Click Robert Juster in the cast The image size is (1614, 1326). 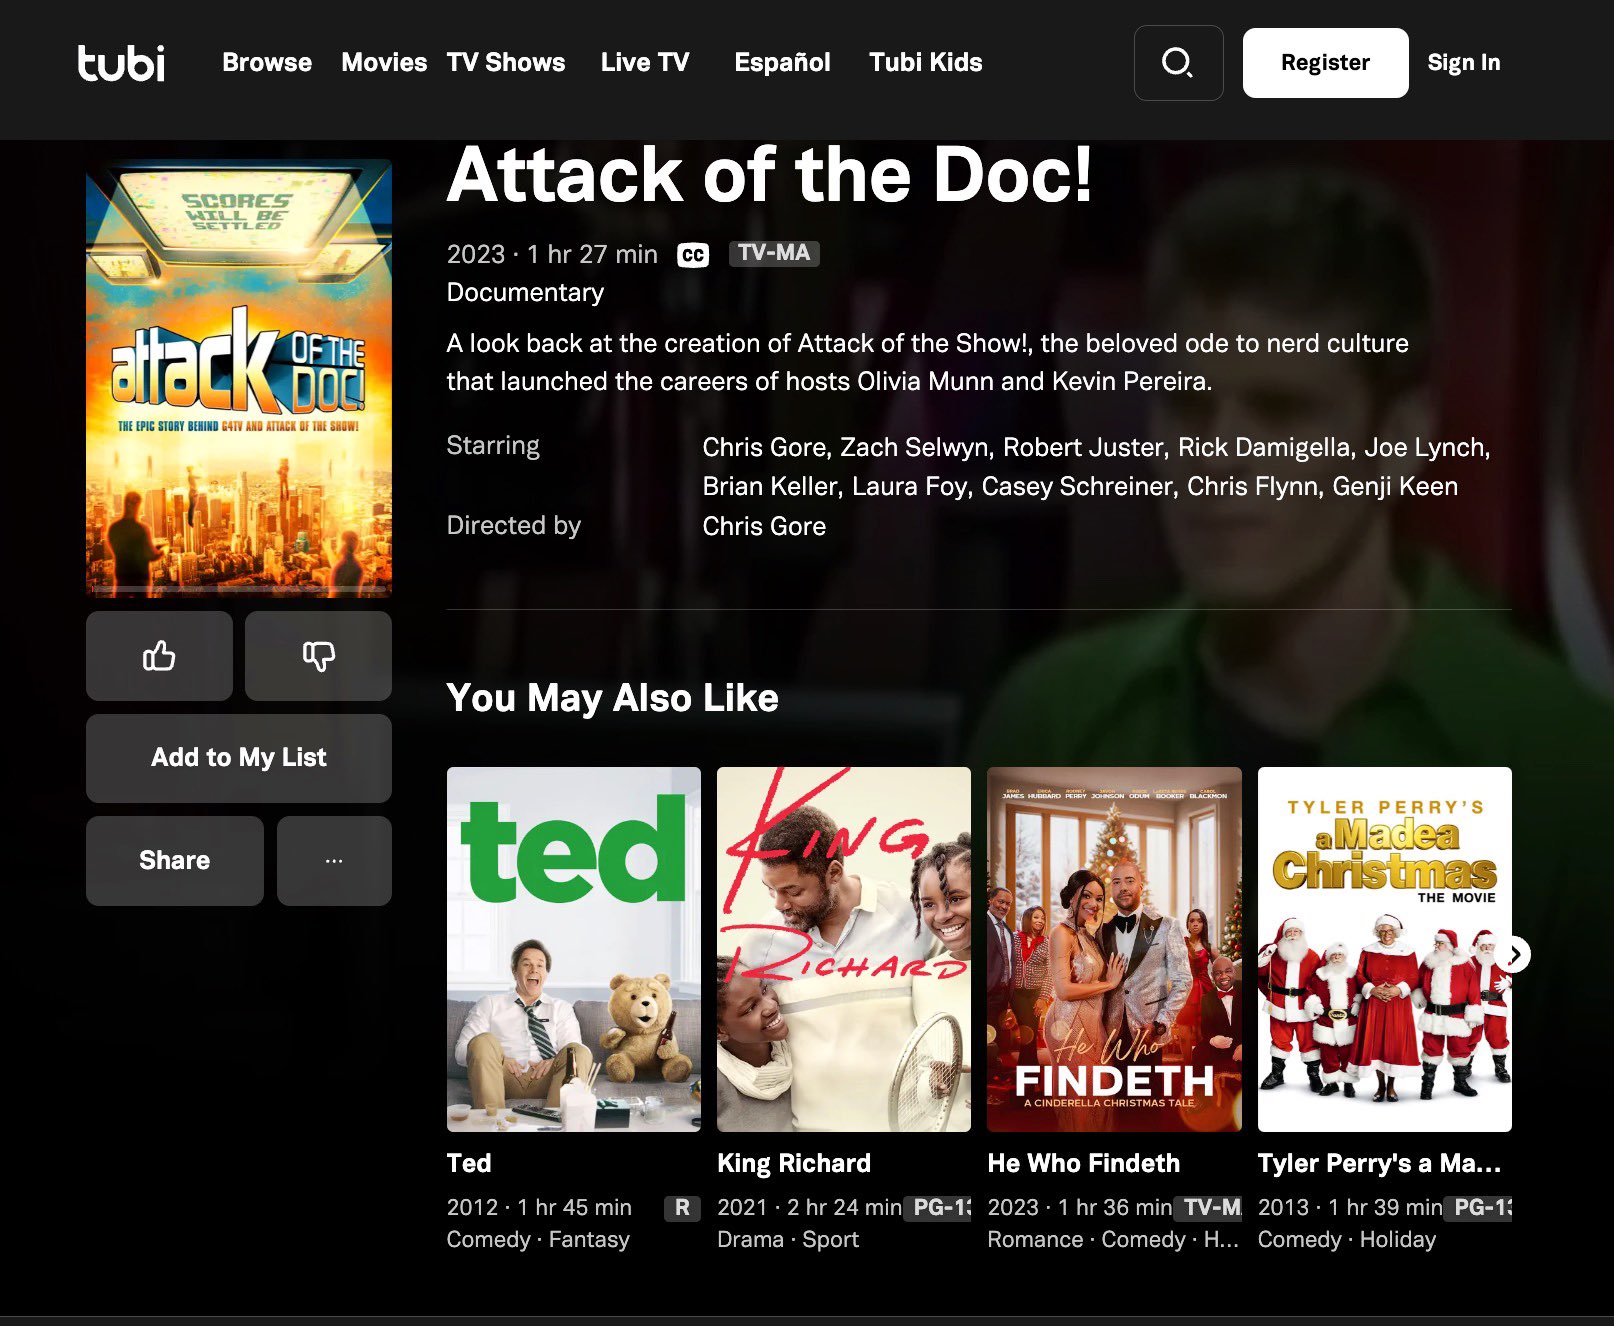point(1084,447)
